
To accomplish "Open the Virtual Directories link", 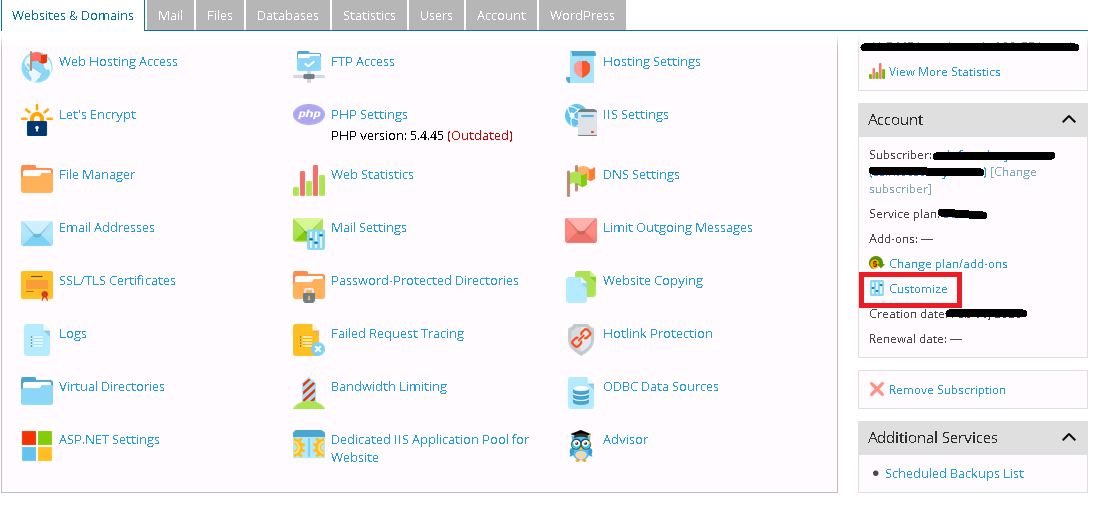I will coord(112,386).
